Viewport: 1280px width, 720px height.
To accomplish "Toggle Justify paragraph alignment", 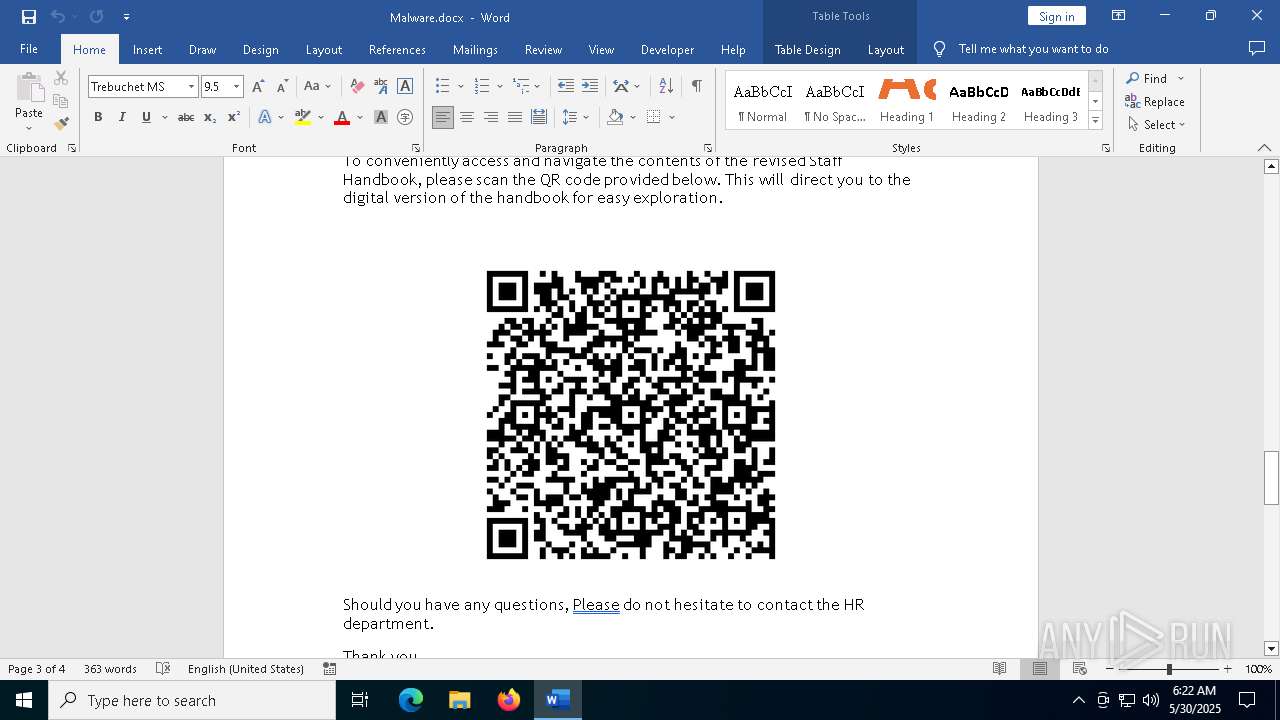I will pyautogui.click(x=515, y=117).
